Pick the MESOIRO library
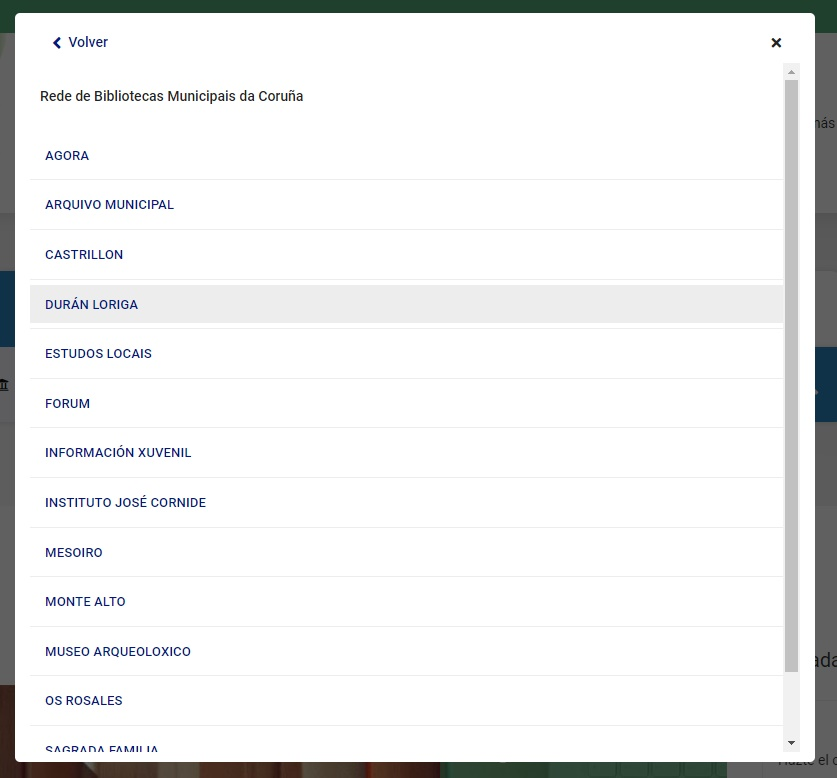This screenshot has width=837, height=778. point(73,553)
